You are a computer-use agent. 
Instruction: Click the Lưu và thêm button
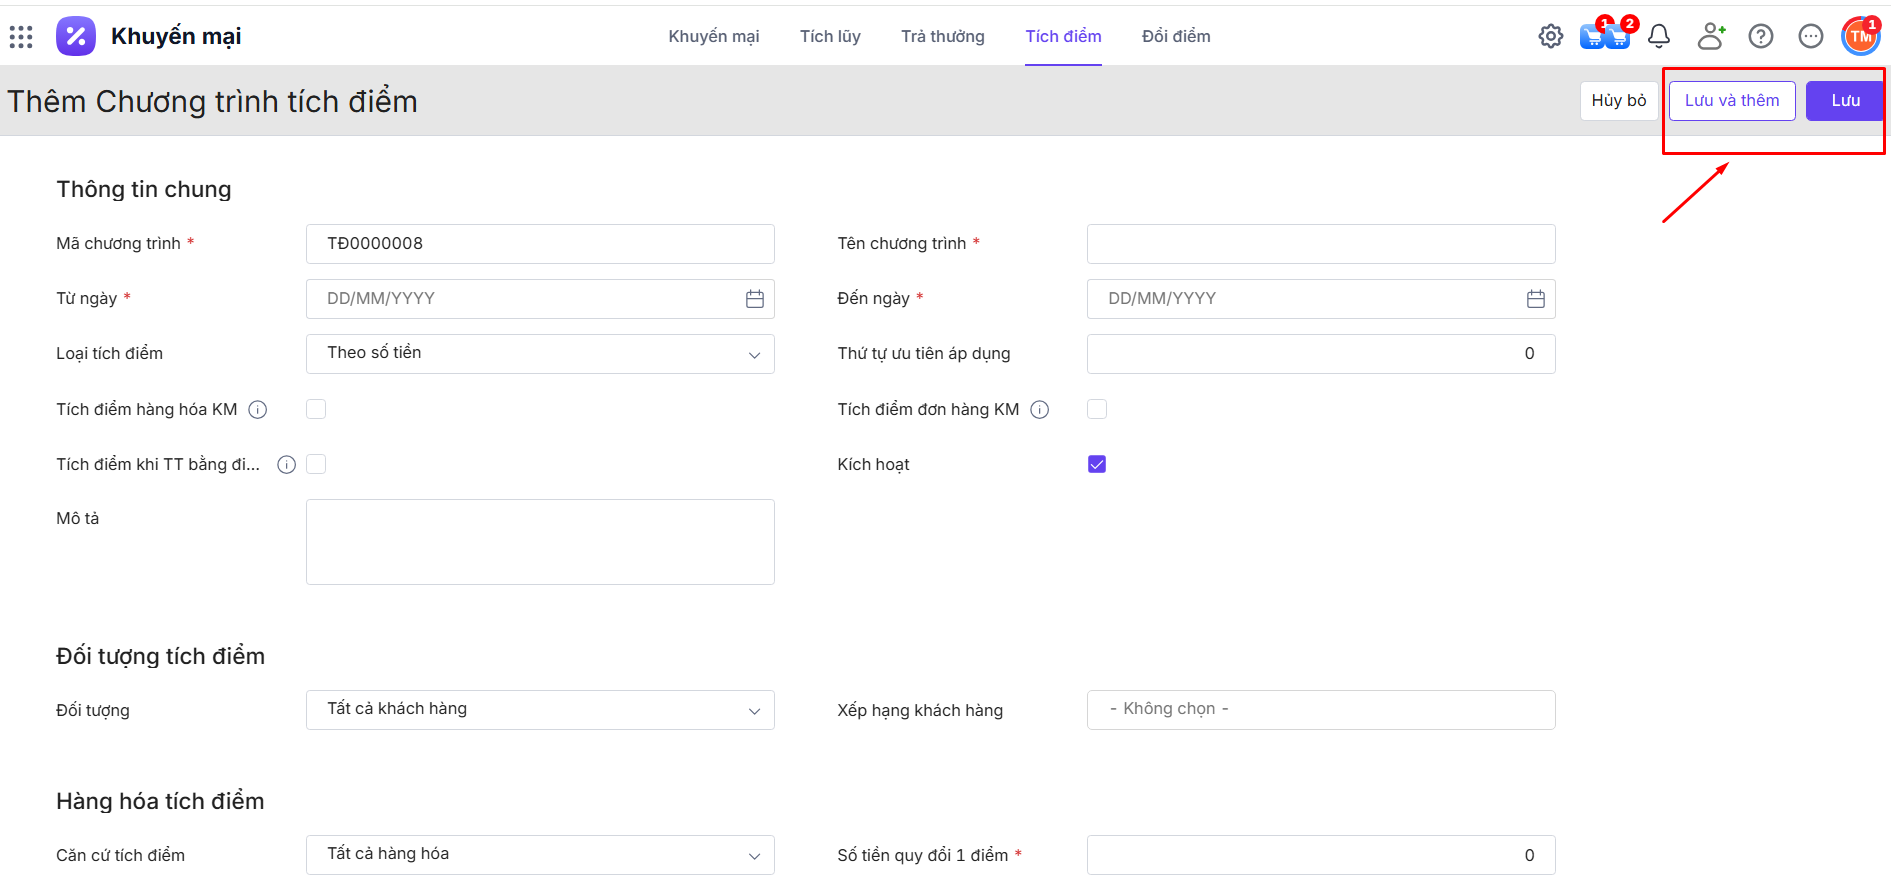(x=1731, y=101)
